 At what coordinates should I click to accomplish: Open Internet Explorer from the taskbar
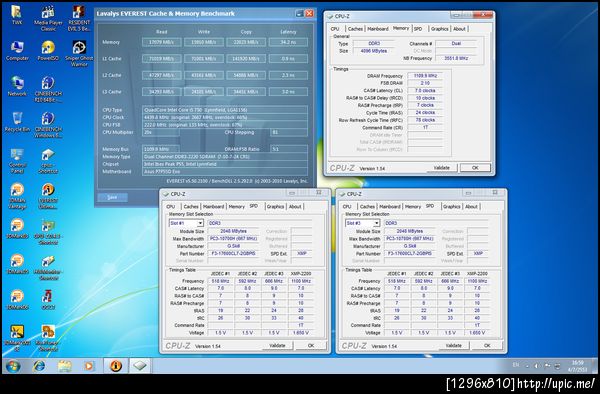click(39, 366)
